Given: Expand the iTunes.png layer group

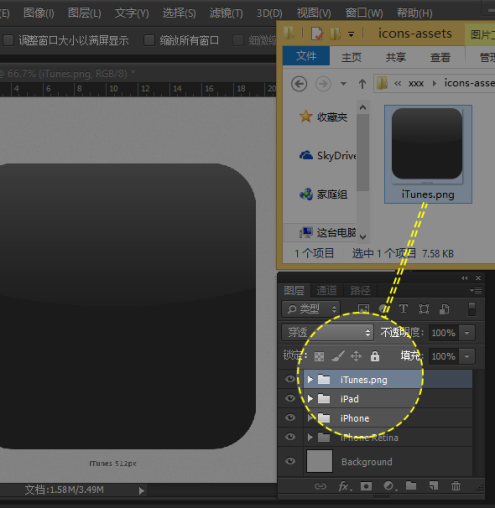Looking at the screenshot, I should [x=310, y=379].
